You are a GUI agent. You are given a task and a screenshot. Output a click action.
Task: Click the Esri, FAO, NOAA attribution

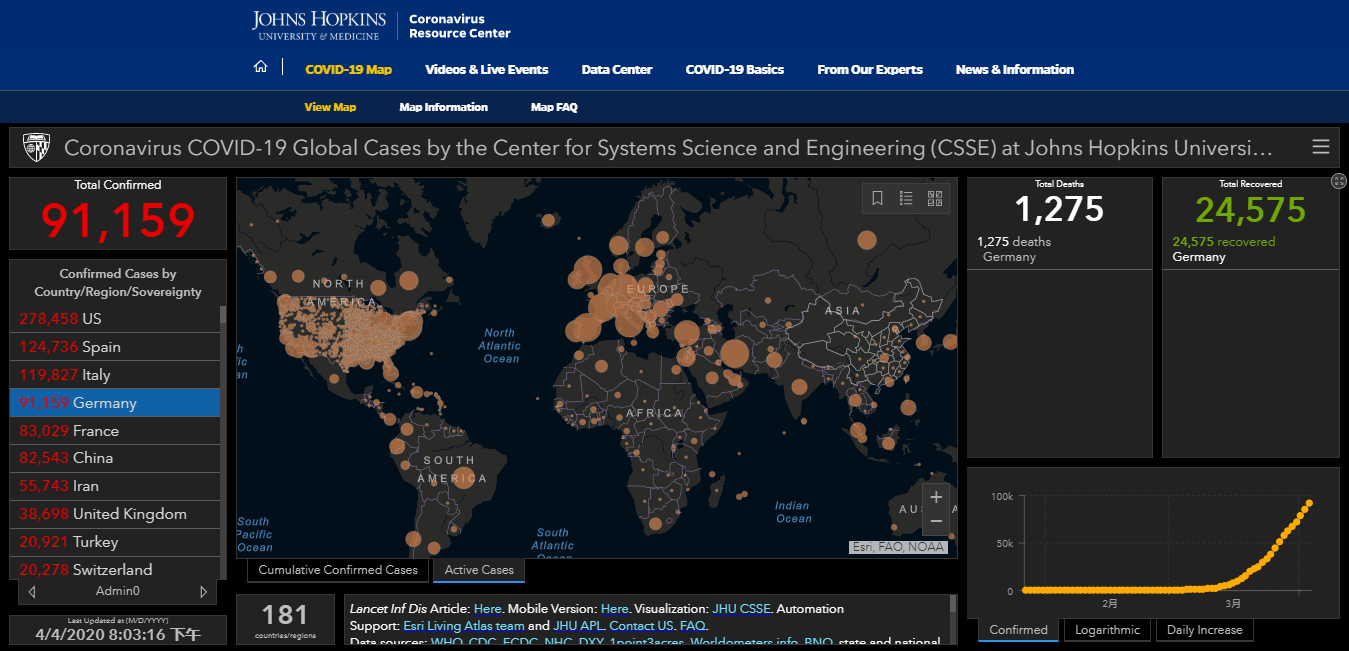point(900,547)
